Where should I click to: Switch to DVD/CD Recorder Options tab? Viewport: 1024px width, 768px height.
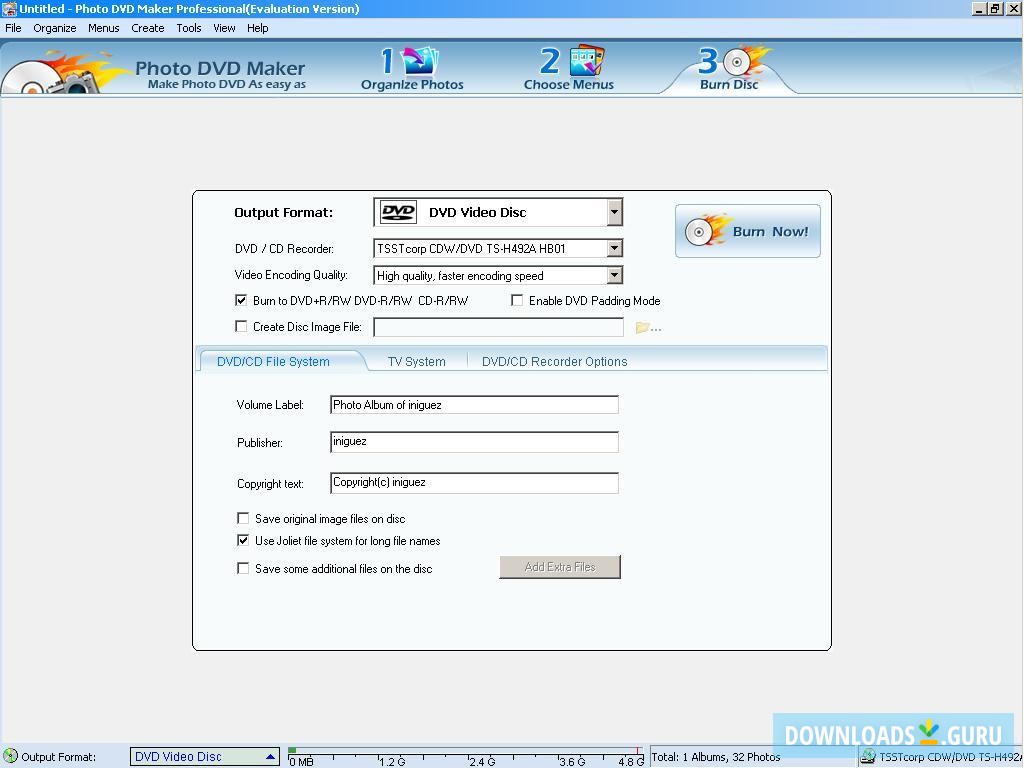pos(554,361)
